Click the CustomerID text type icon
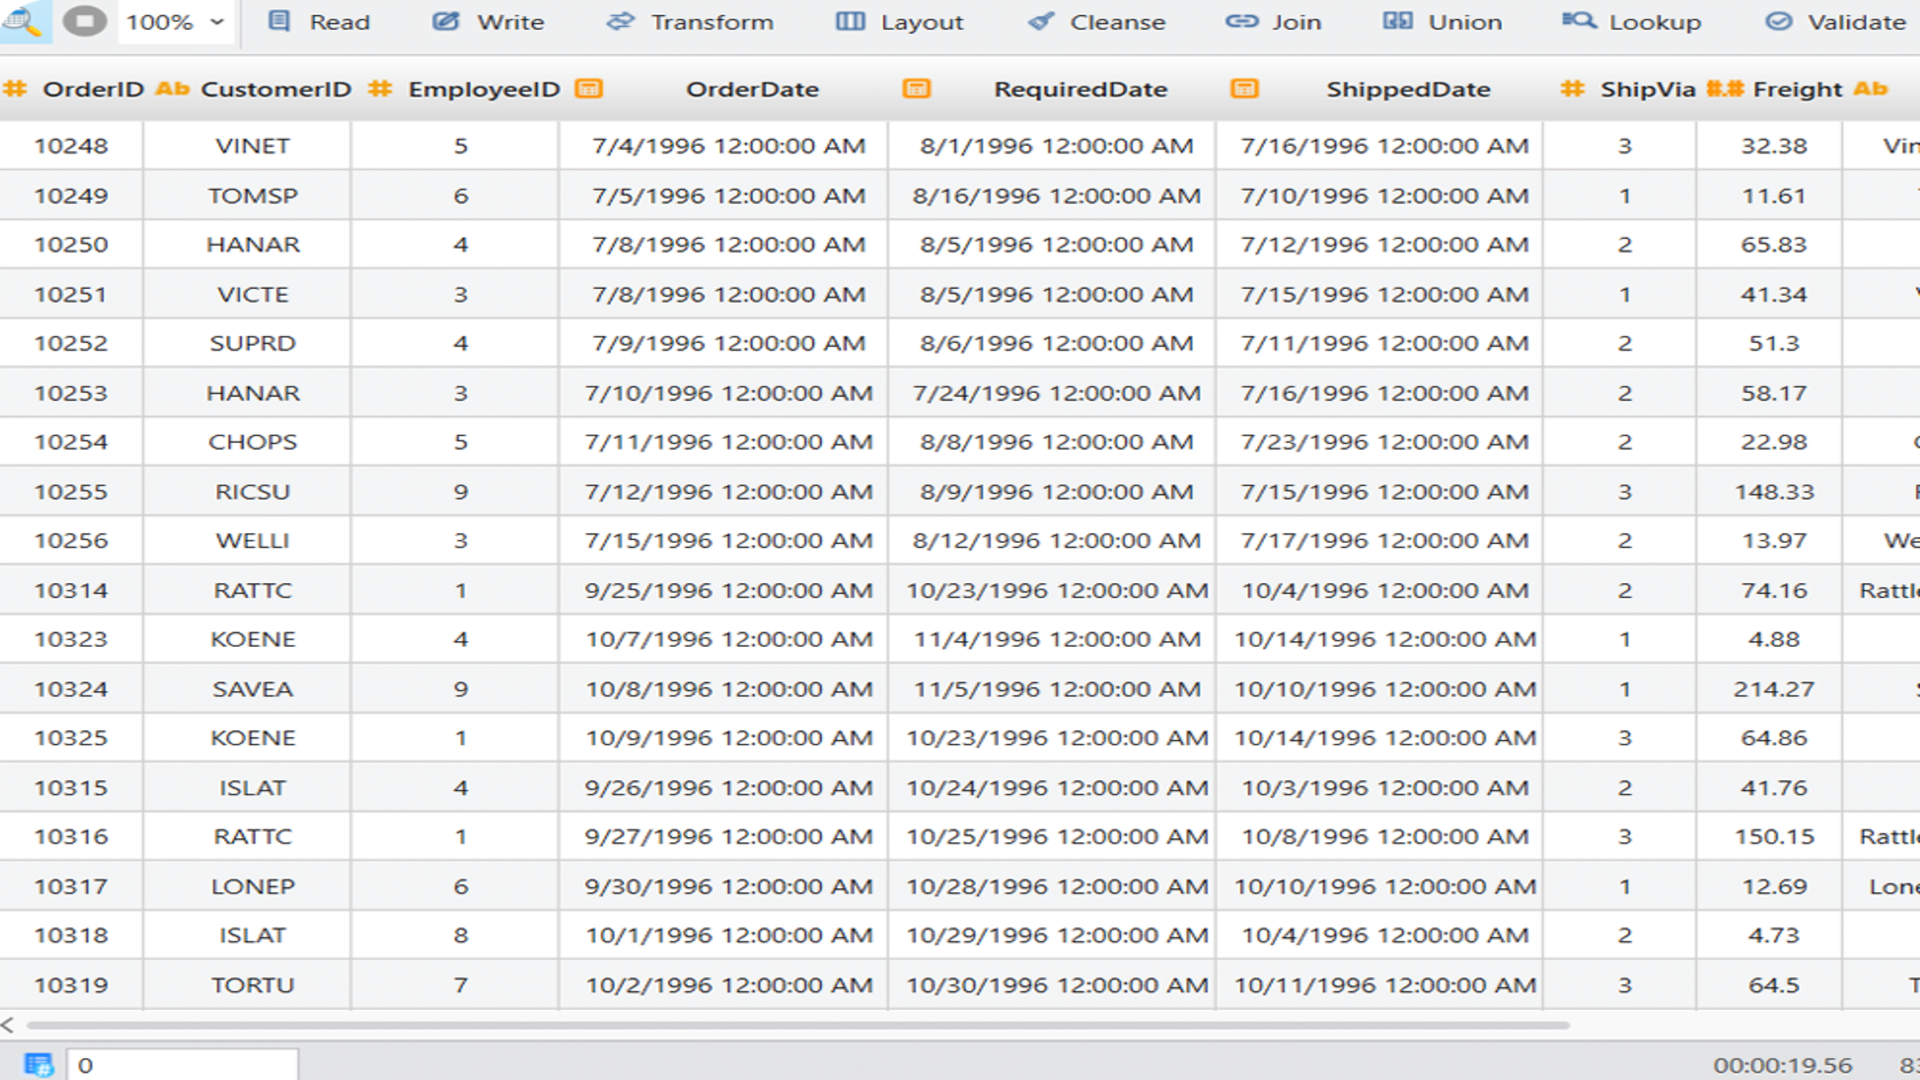1920x1080 pixels. pyautogui.click(x=172, y=89)
